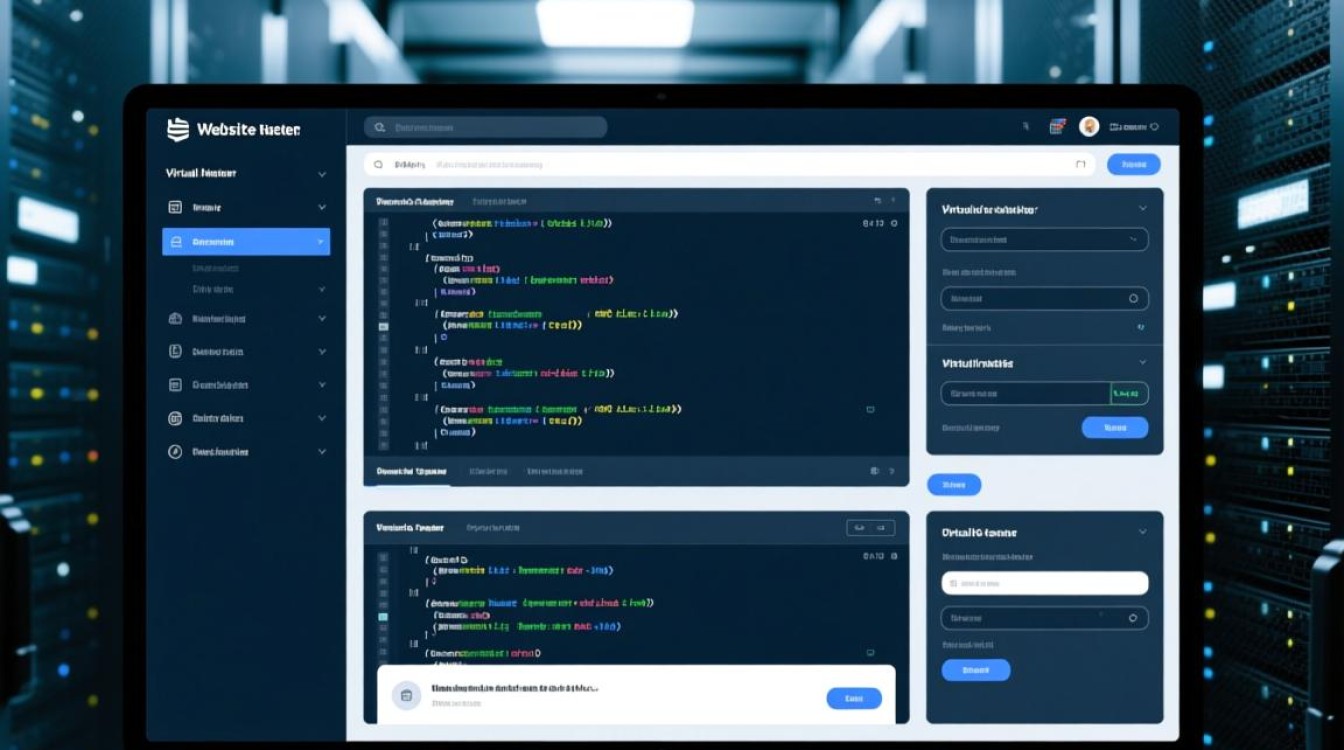This screenshot has height=750, width=1344.
Task: Open the first dropdown field in the top right panel
Action: pyautogui.click(x=1044, y=240)
